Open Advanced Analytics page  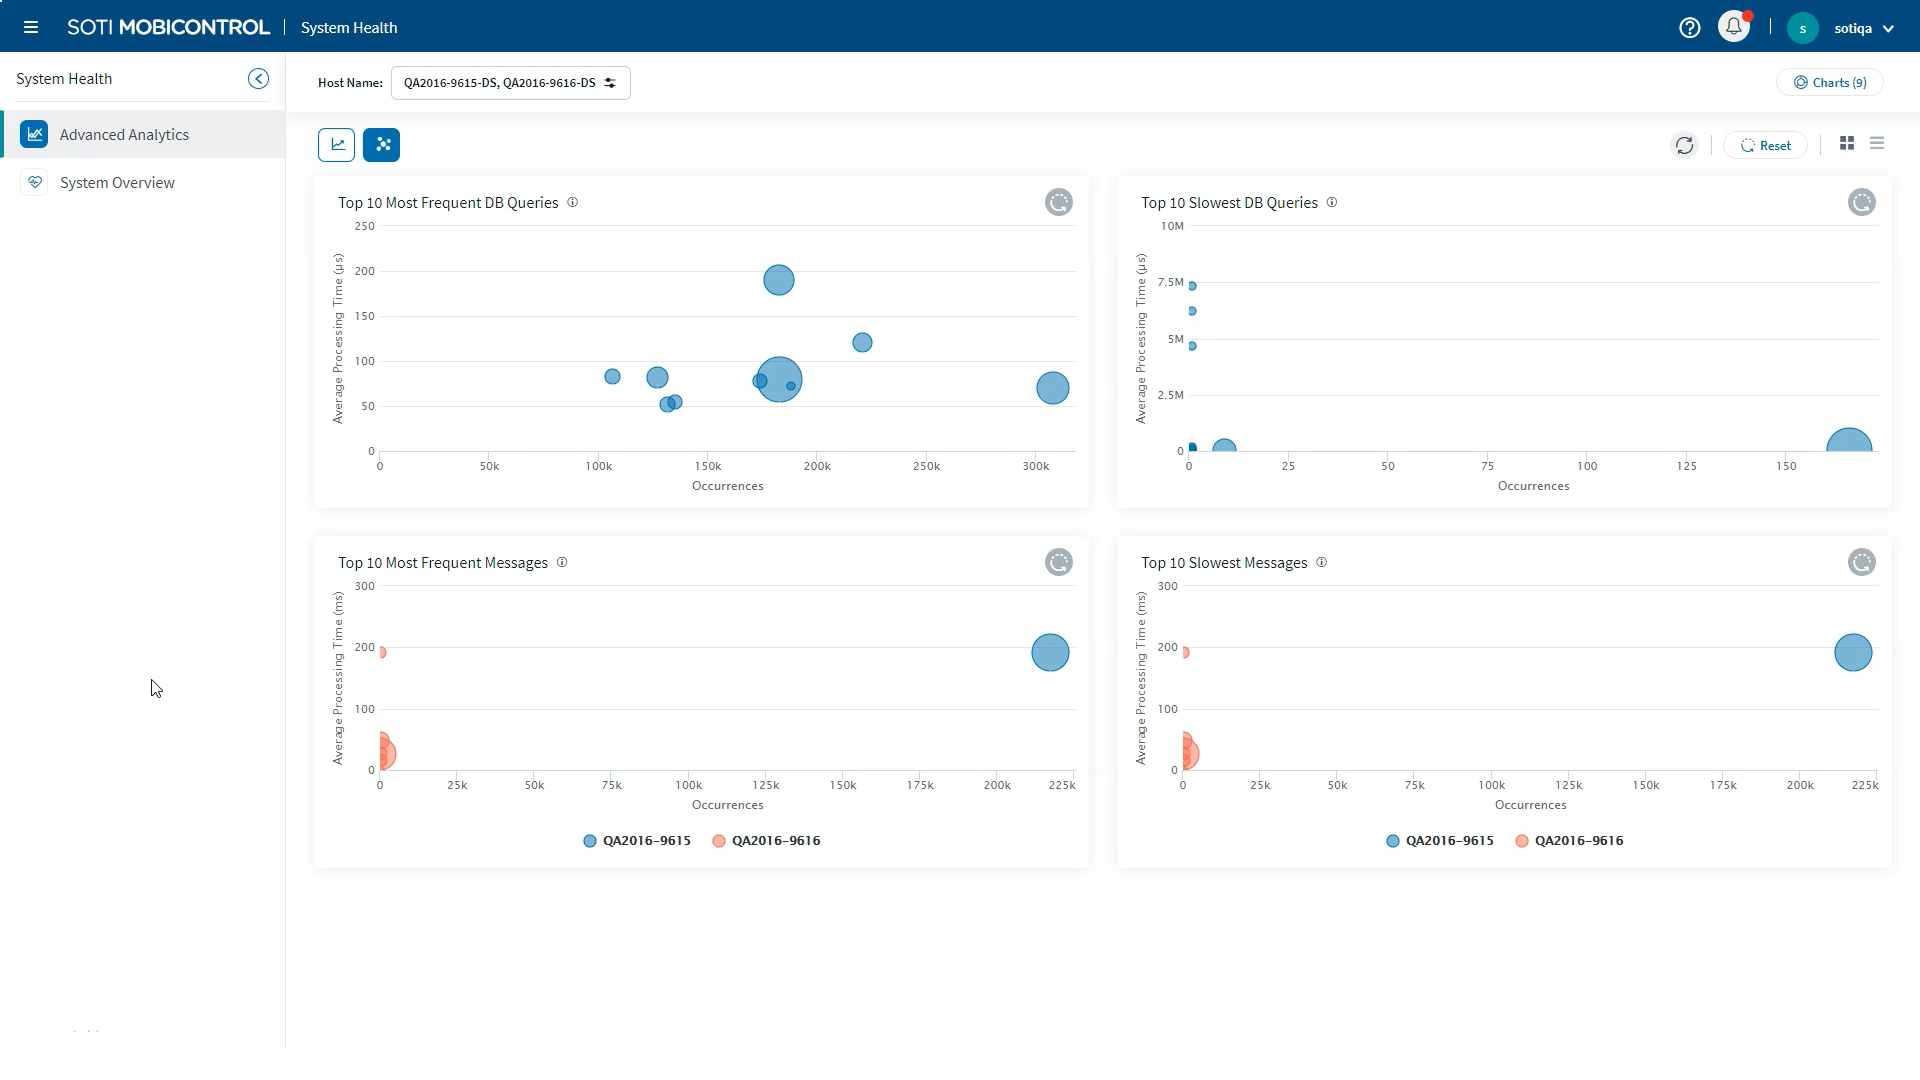point(143,134)
